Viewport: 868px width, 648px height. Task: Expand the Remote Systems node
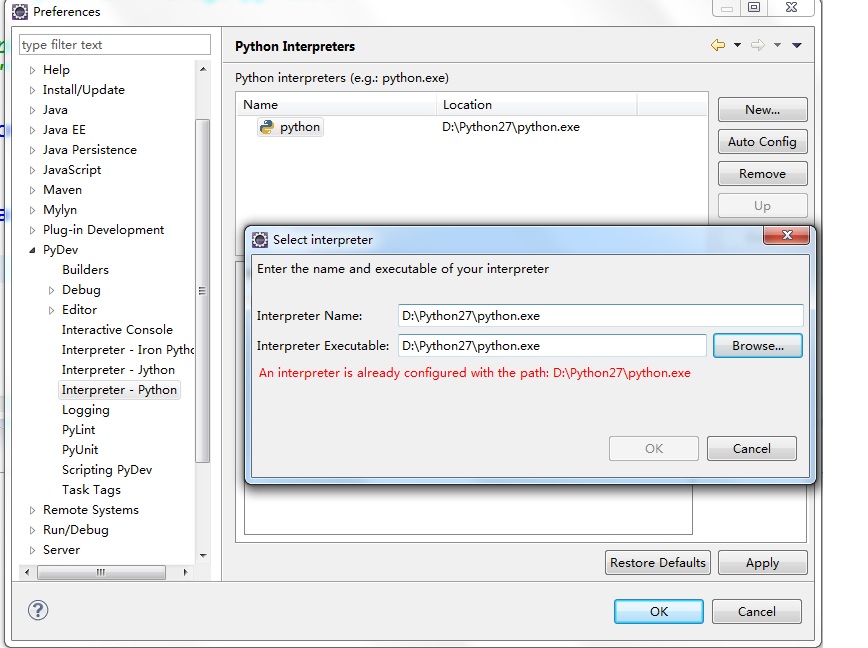[33, 510]
